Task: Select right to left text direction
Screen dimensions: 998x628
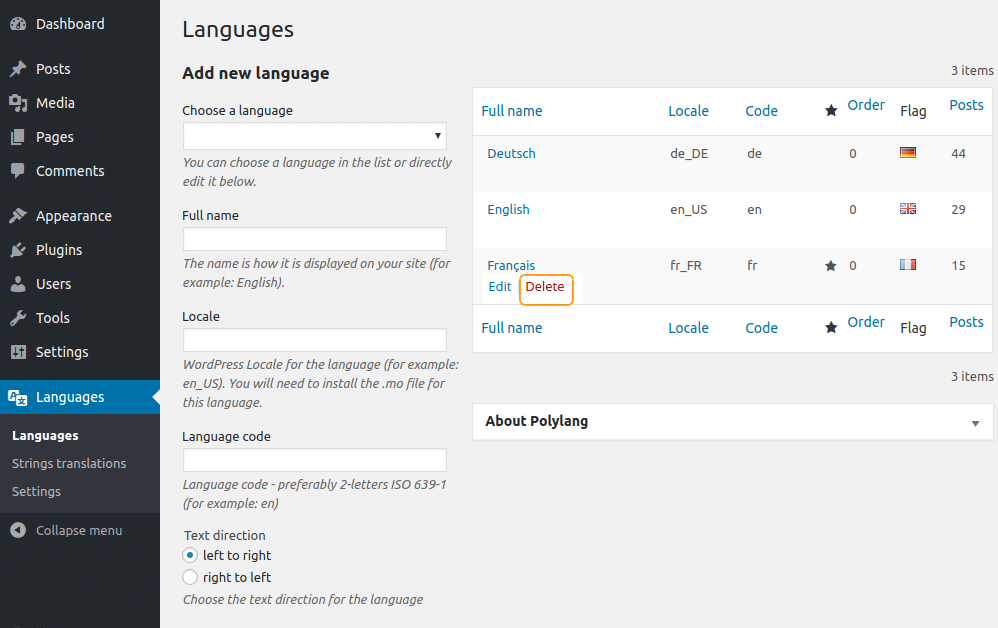Action: [x=190, y=577]
